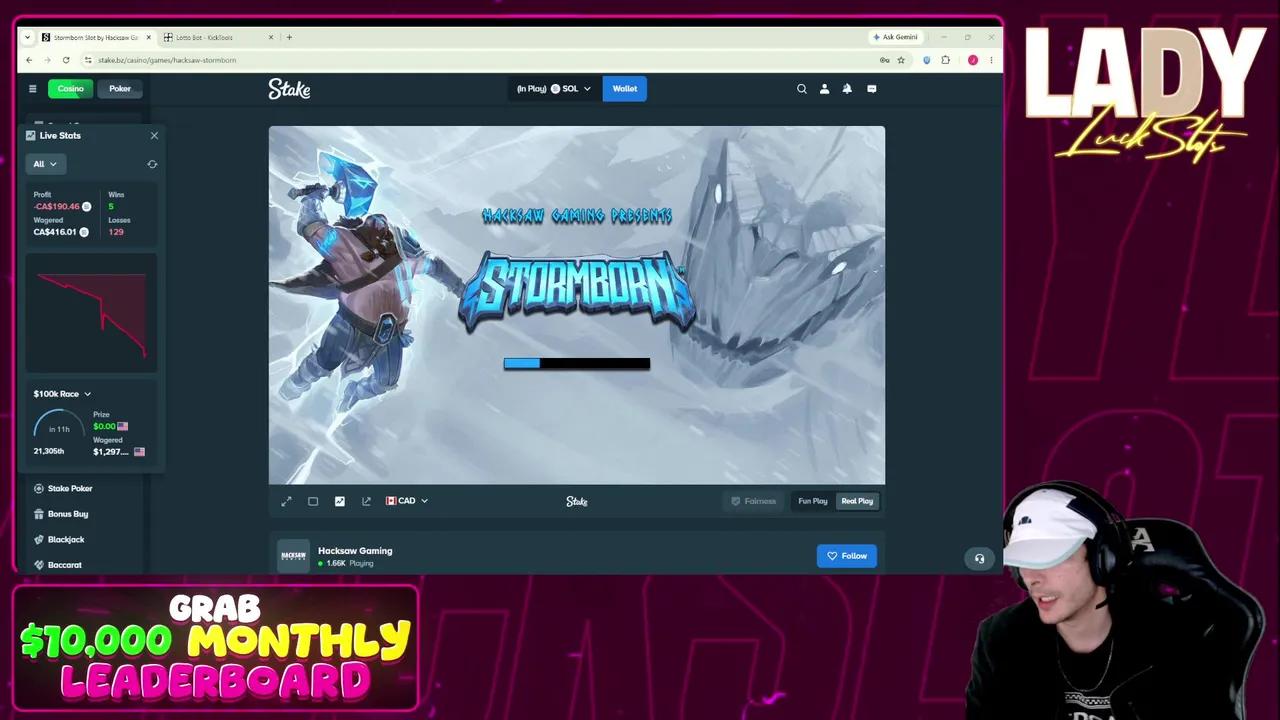Open the Wallet

(625, 89)
